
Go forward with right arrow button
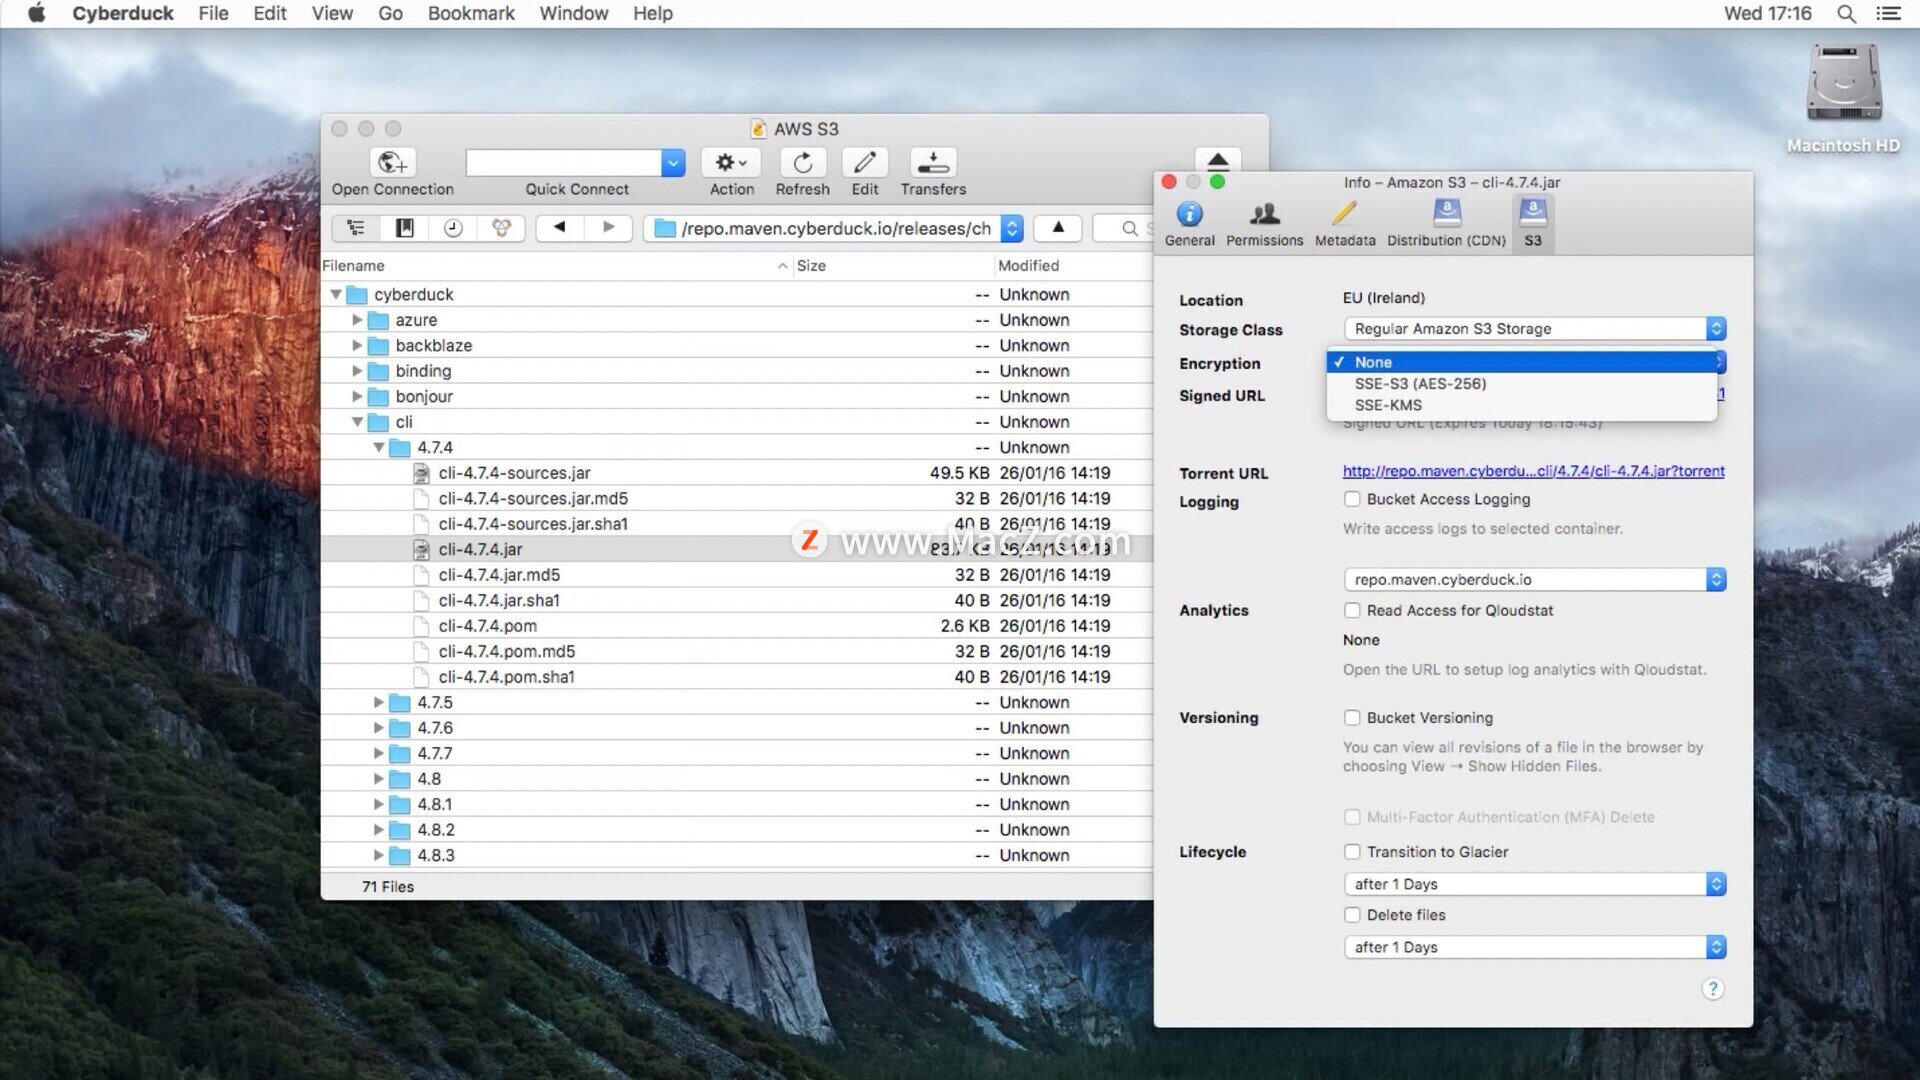608,228
